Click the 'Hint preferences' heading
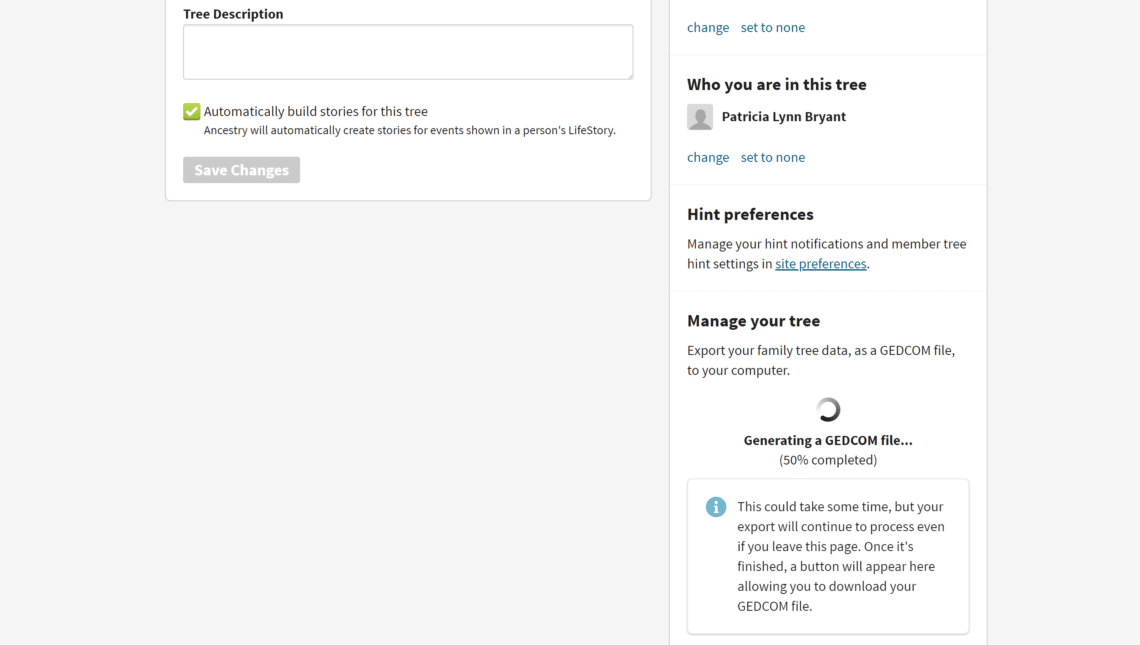The width and height of the screenshot is (1140, 645). pyautogui.click(x=750, y=214)
